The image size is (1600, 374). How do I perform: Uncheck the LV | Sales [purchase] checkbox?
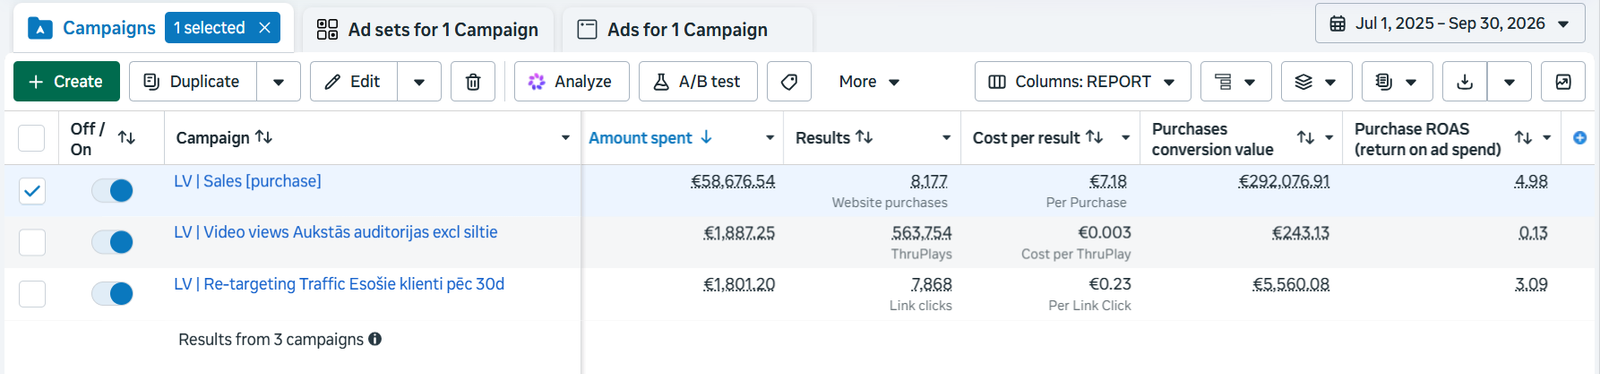(x=32, y=191)
